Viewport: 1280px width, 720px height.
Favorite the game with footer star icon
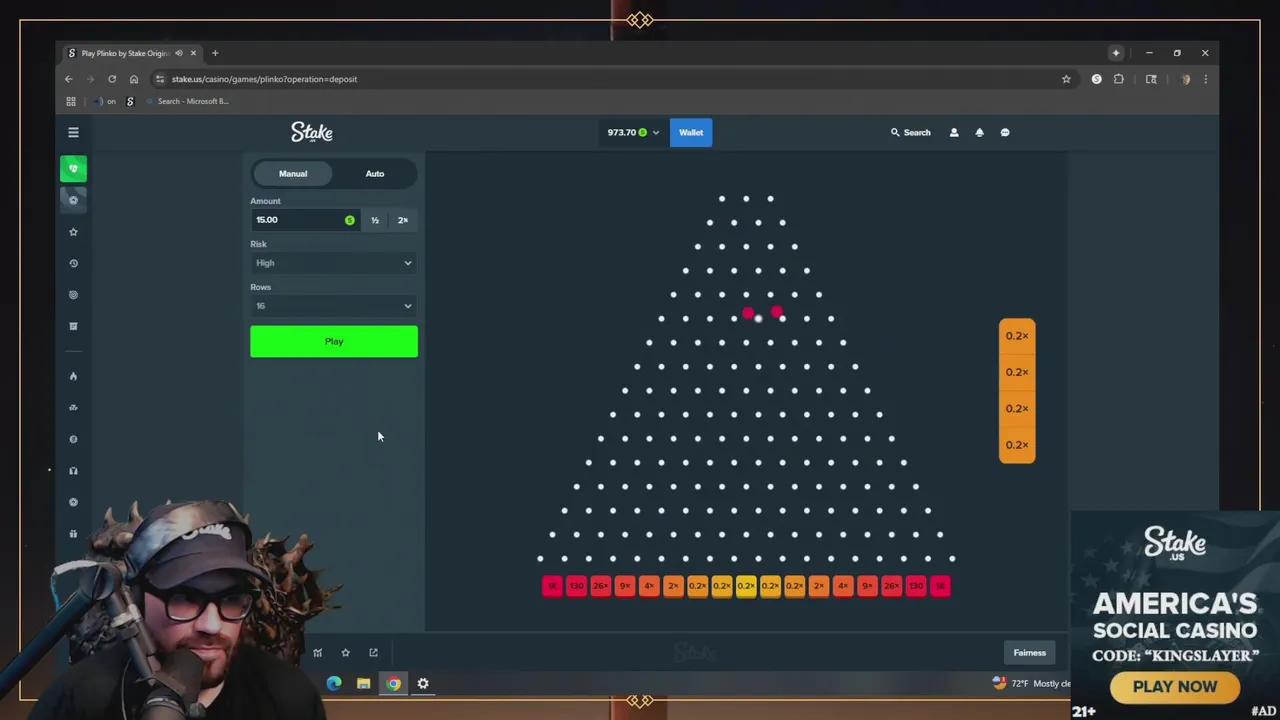pyautogui.click(x=346, y=653)
